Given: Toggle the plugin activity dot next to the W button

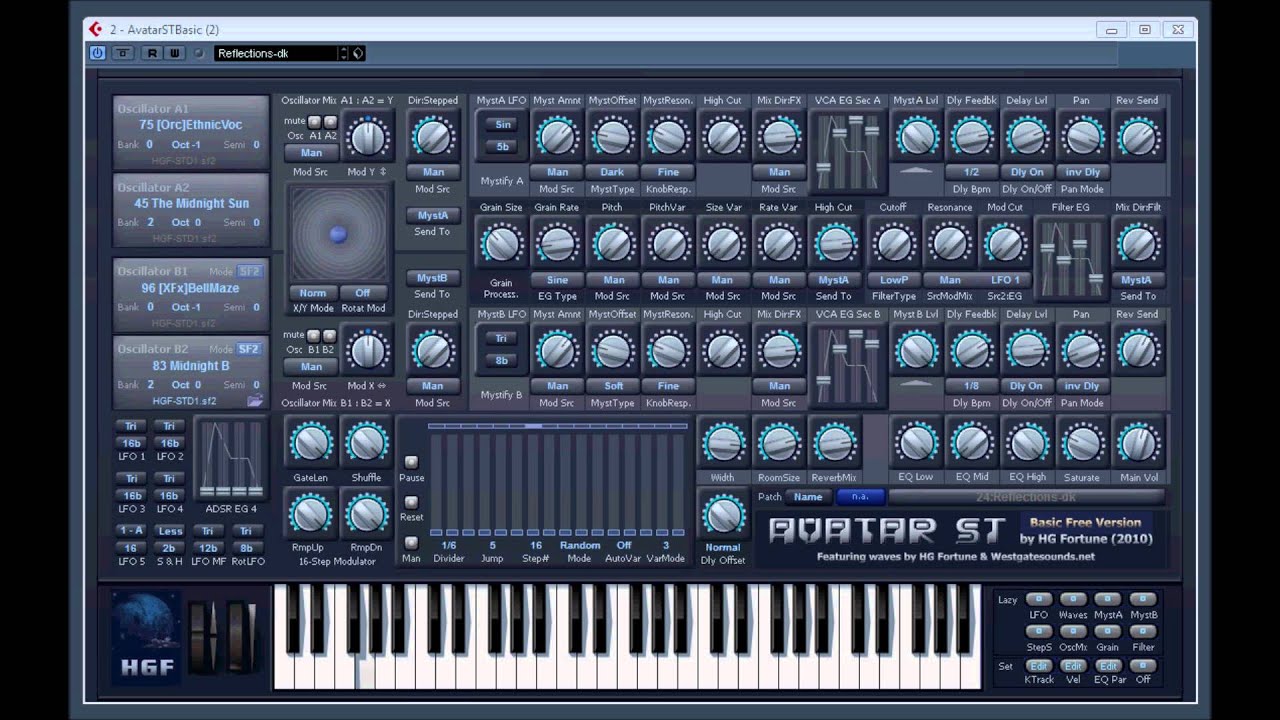Looking at the screenshot, I should [x=198, y=53].
